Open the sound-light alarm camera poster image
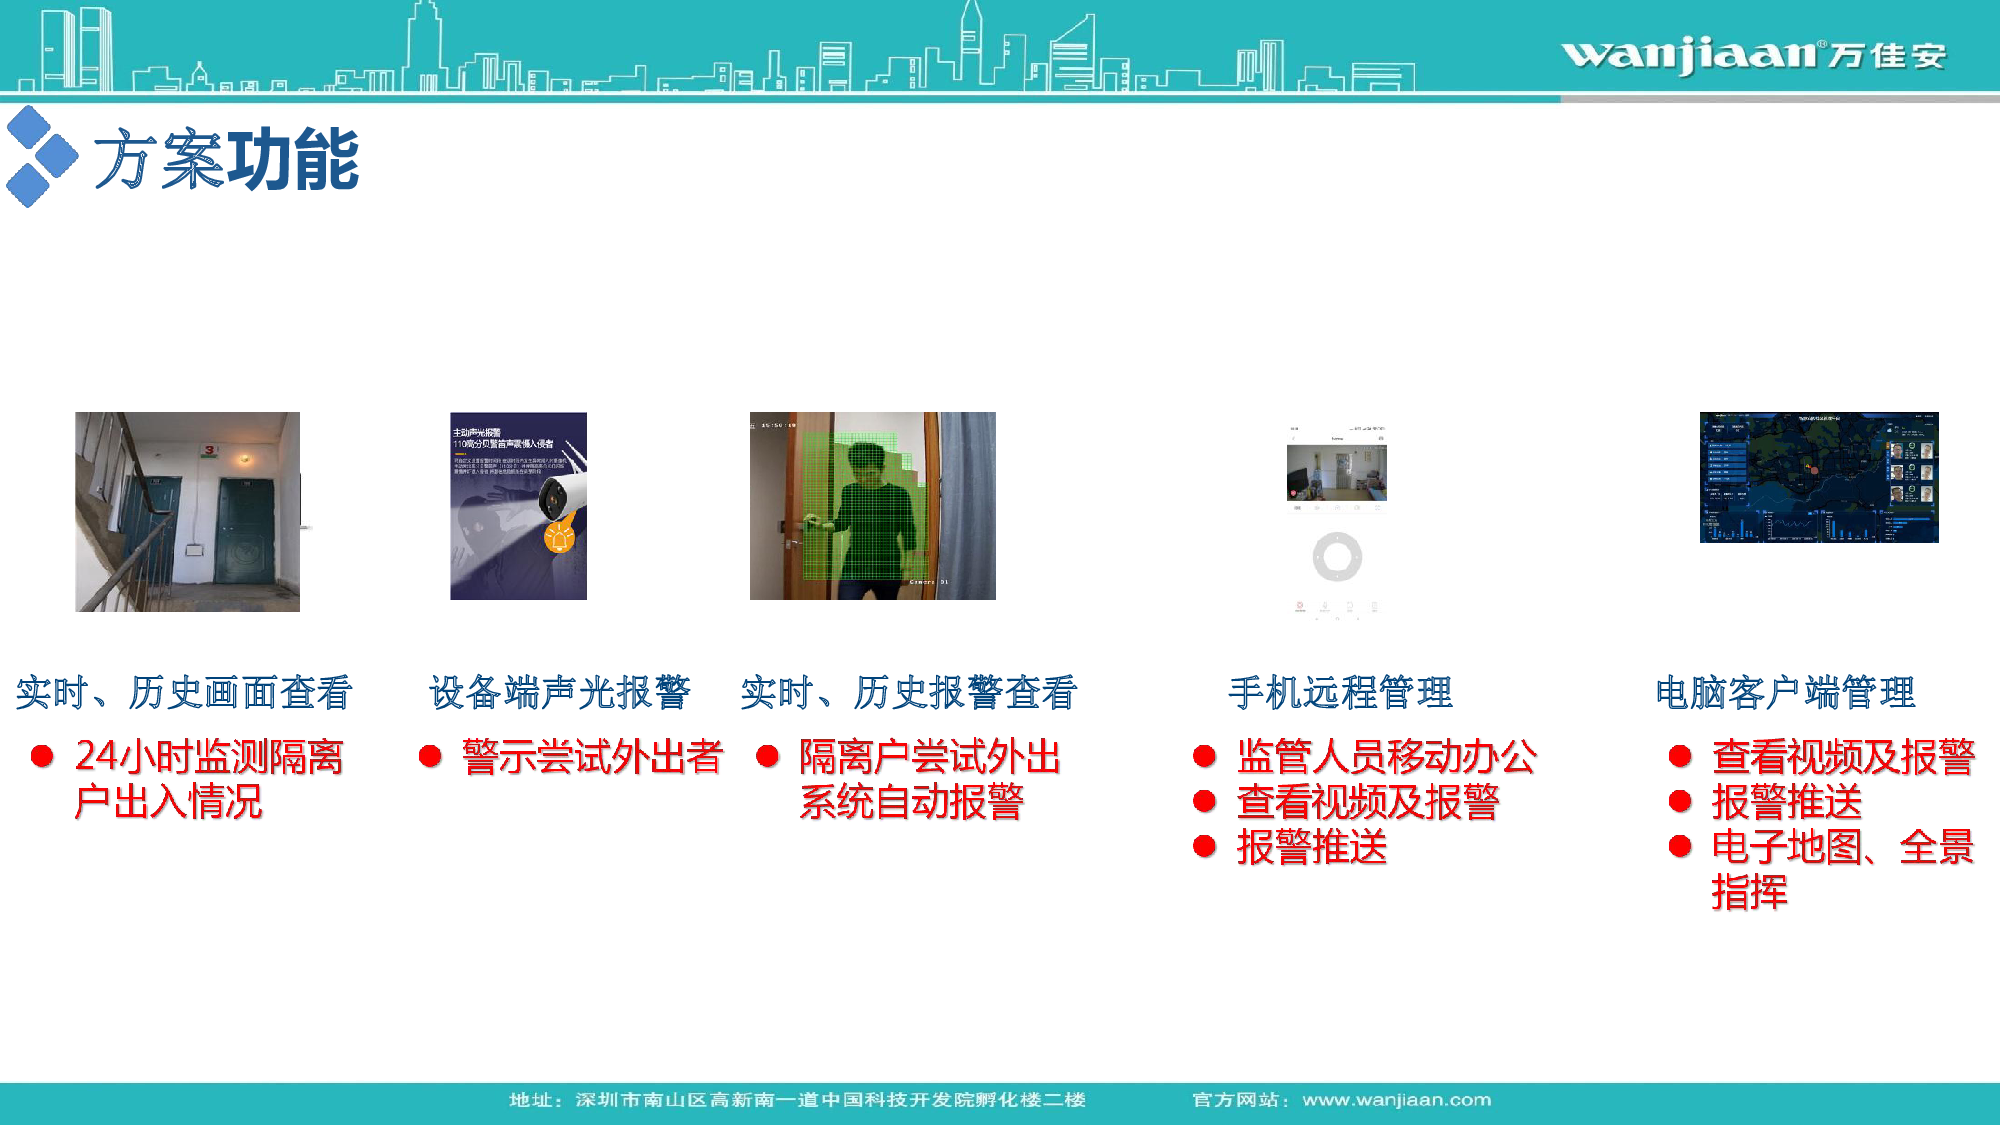The image size is (2000, 1125). pos(518,506)
